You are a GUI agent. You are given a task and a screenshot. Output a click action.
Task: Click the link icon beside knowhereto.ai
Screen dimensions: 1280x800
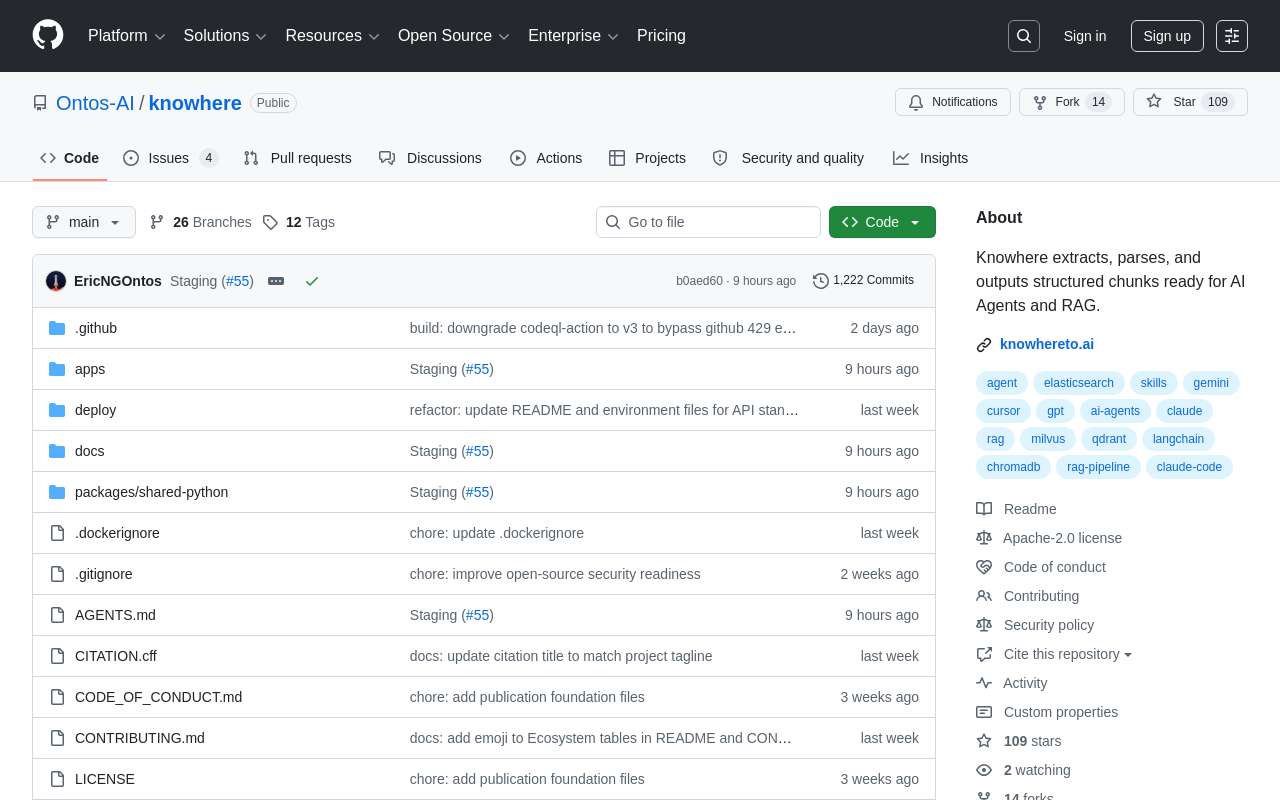984,345
